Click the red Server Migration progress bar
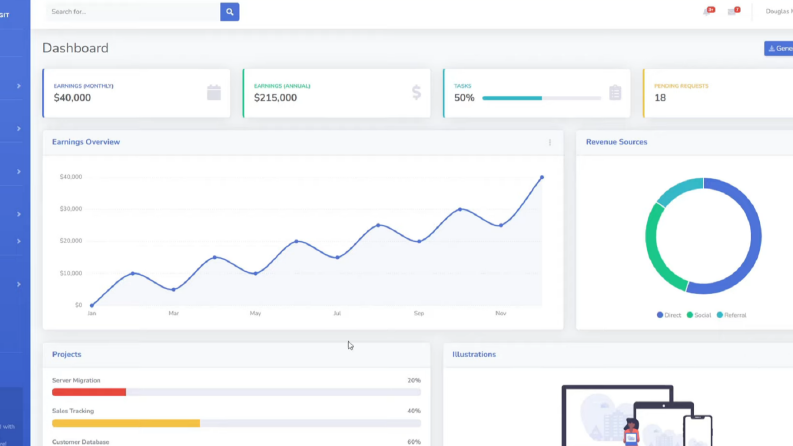 point(89,392)
